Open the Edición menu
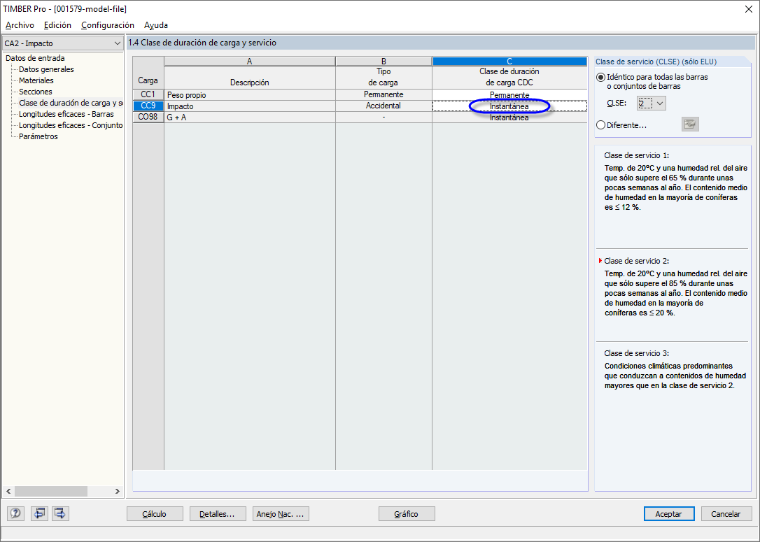This screenshot has width=760, height=542. click(x=57, y=25)
